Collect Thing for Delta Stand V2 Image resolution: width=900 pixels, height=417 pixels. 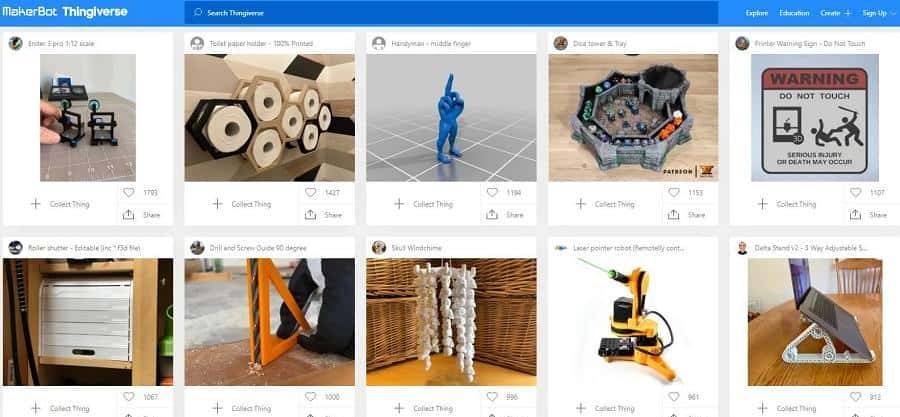tap(787, 408)
